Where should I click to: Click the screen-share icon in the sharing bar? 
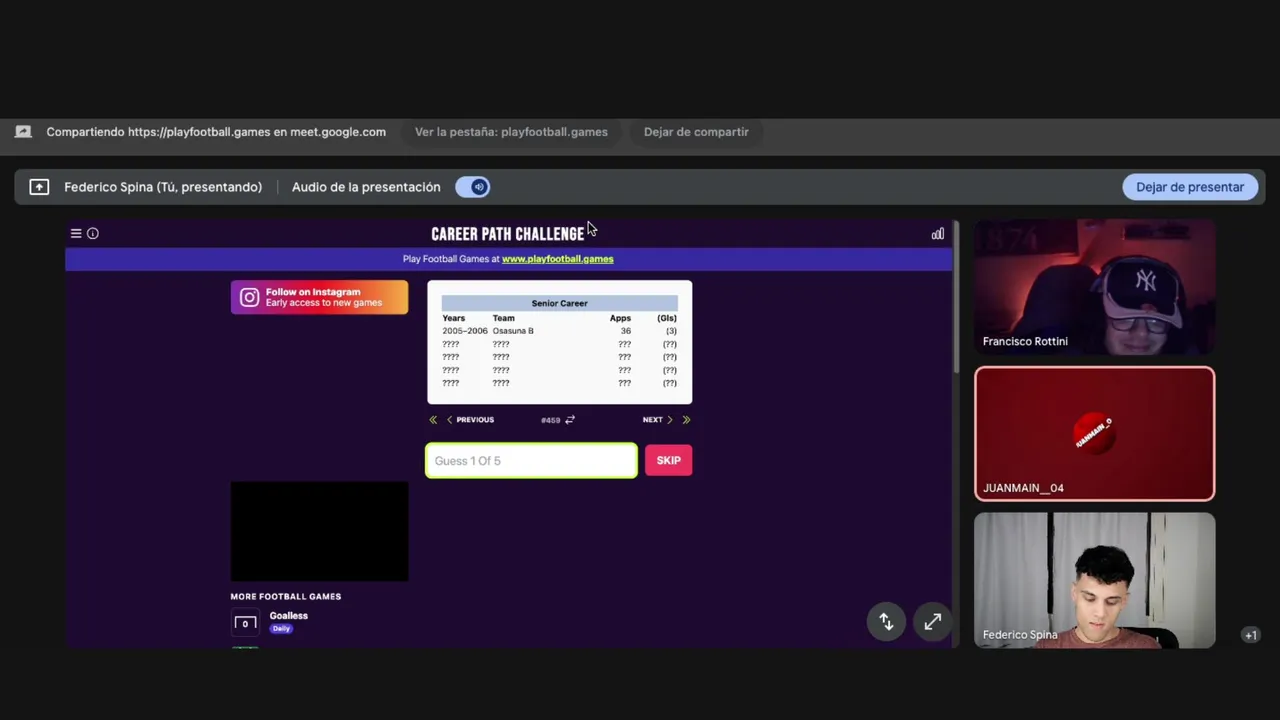(23, 132)
